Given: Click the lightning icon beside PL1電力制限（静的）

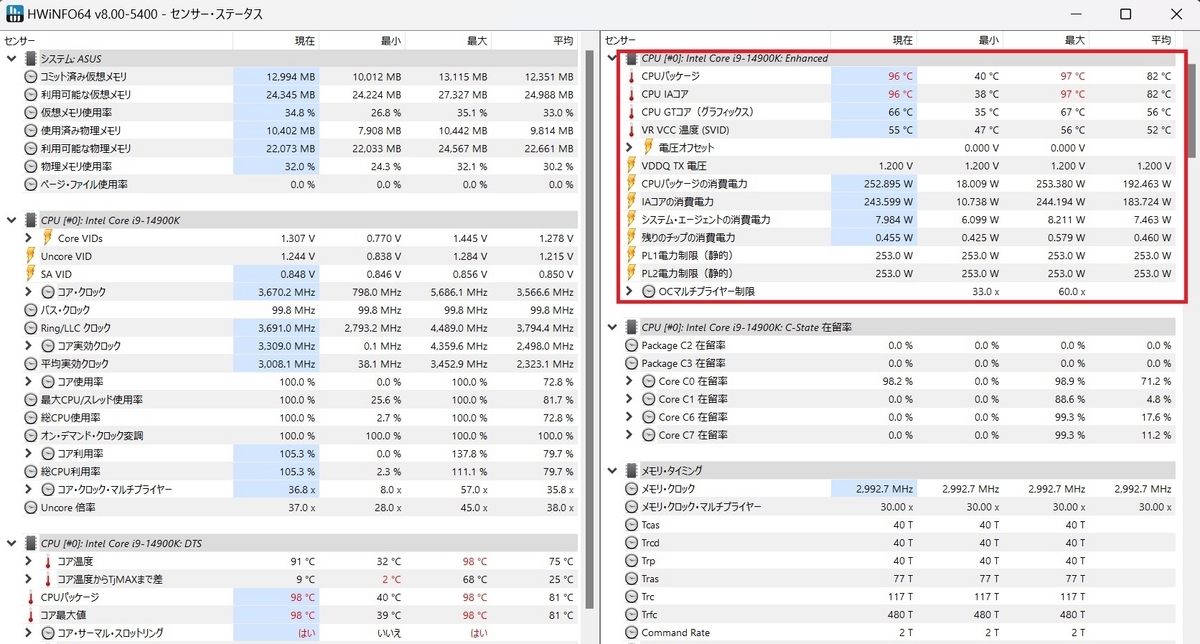Looking at the screenshot, I should click(631, 256).
